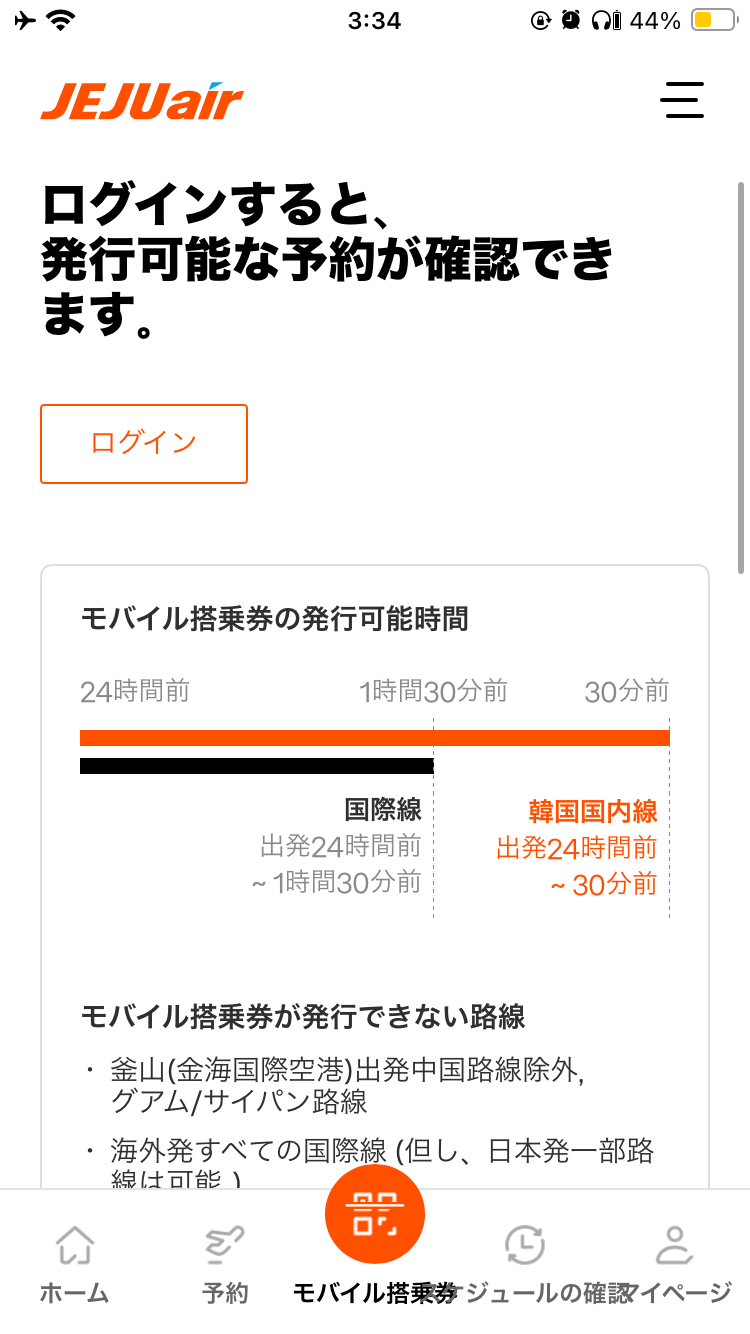The width and height of the screenshot is (750, 1334).
Task: Tap the My Page person icon
Action: [x=675, y=1246]
